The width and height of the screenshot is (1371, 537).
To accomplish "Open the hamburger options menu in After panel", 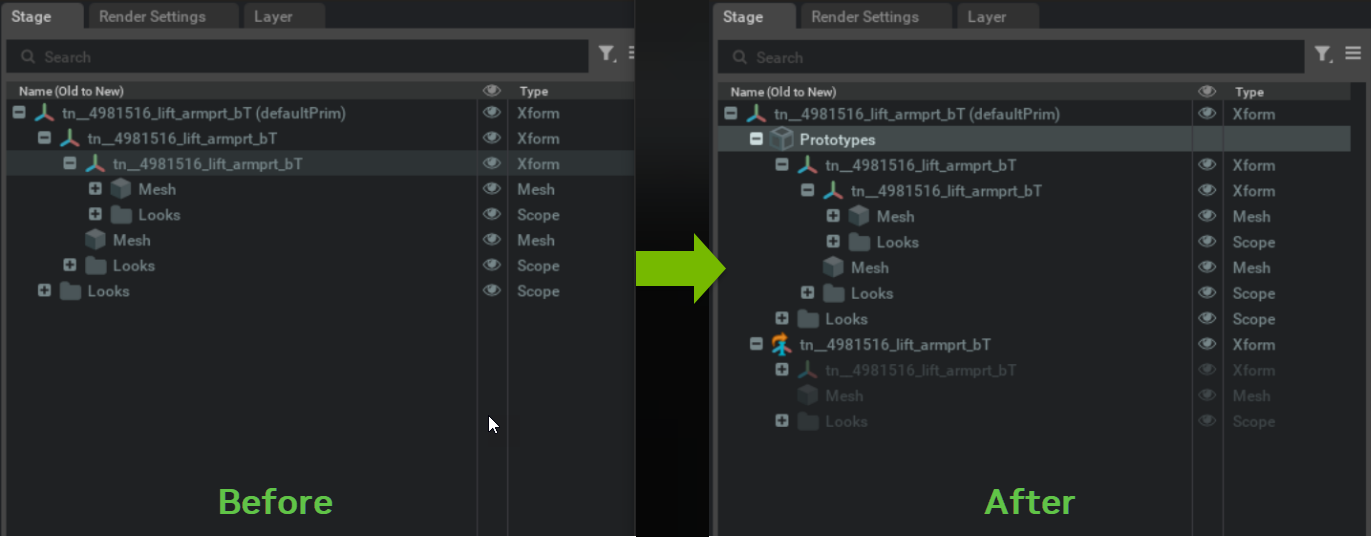I will tap(1353, 54).
